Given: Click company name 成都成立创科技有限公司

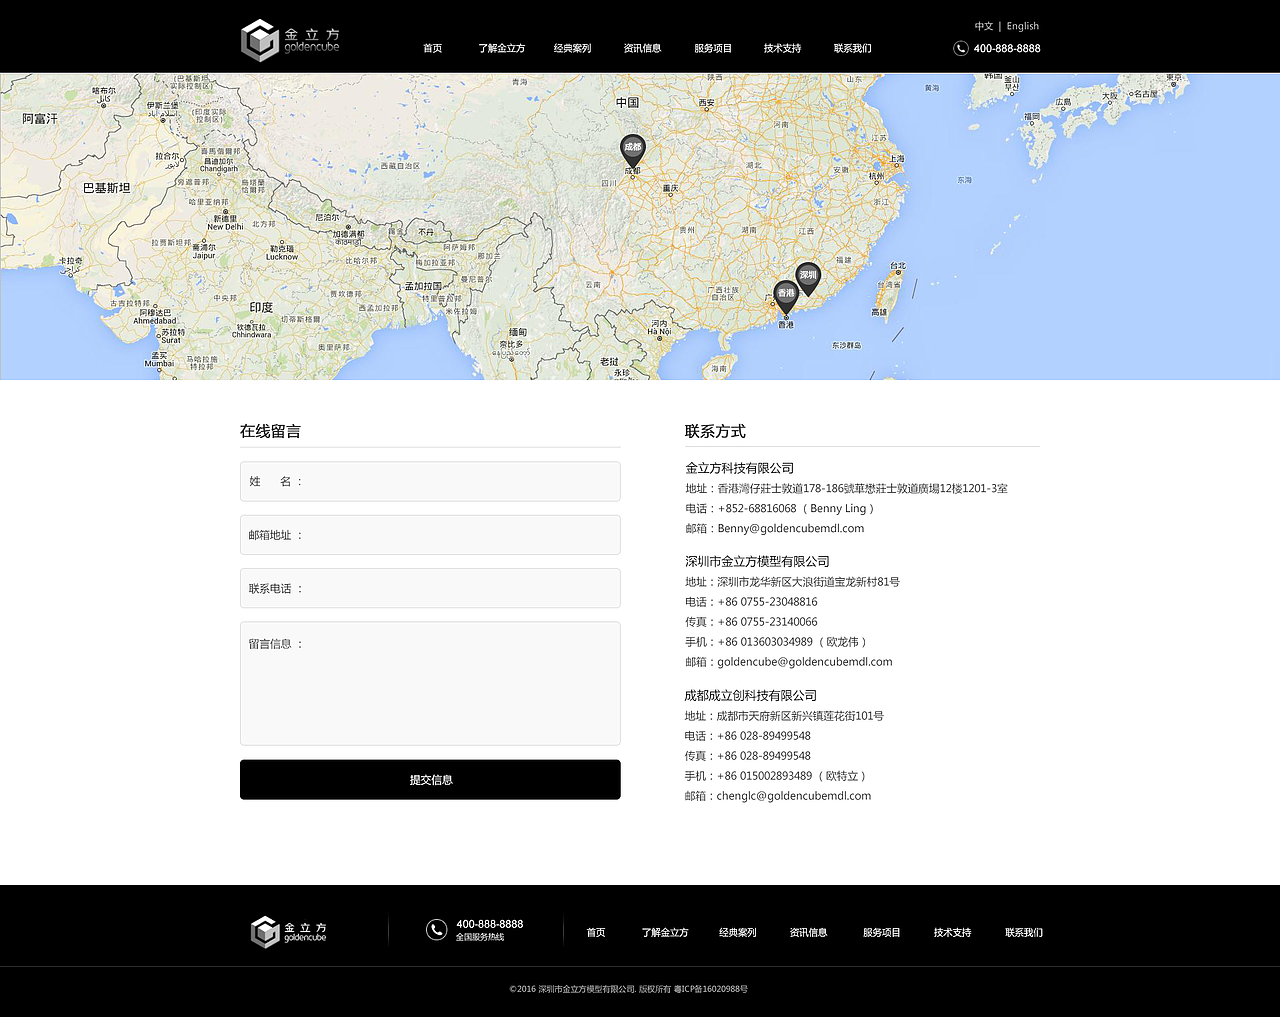Looking at the screenshot, I should click(x=751, y=696).
